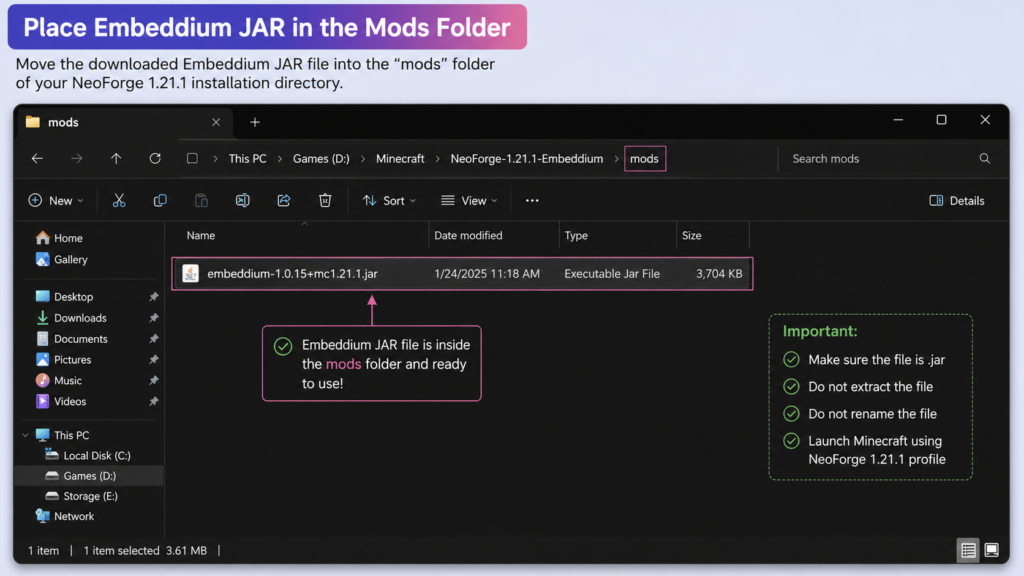Open the See more ellipsis menu
This screenshot has width=1024, height=576.
click(x=532, y=200)
